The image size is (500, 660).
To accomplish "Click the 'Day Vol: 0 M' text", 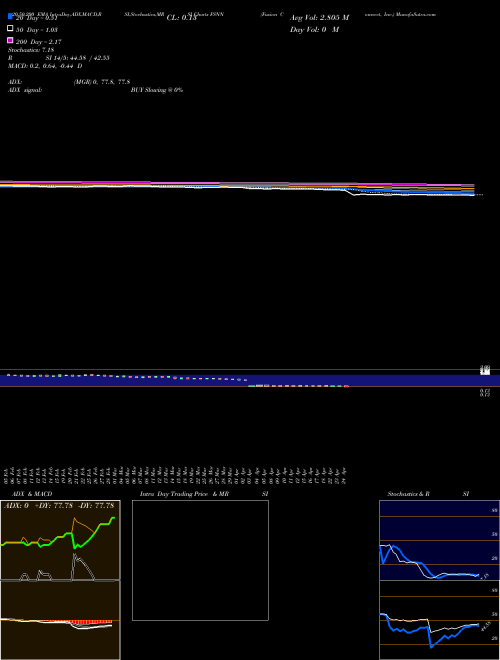I will (x=314, y=29).
